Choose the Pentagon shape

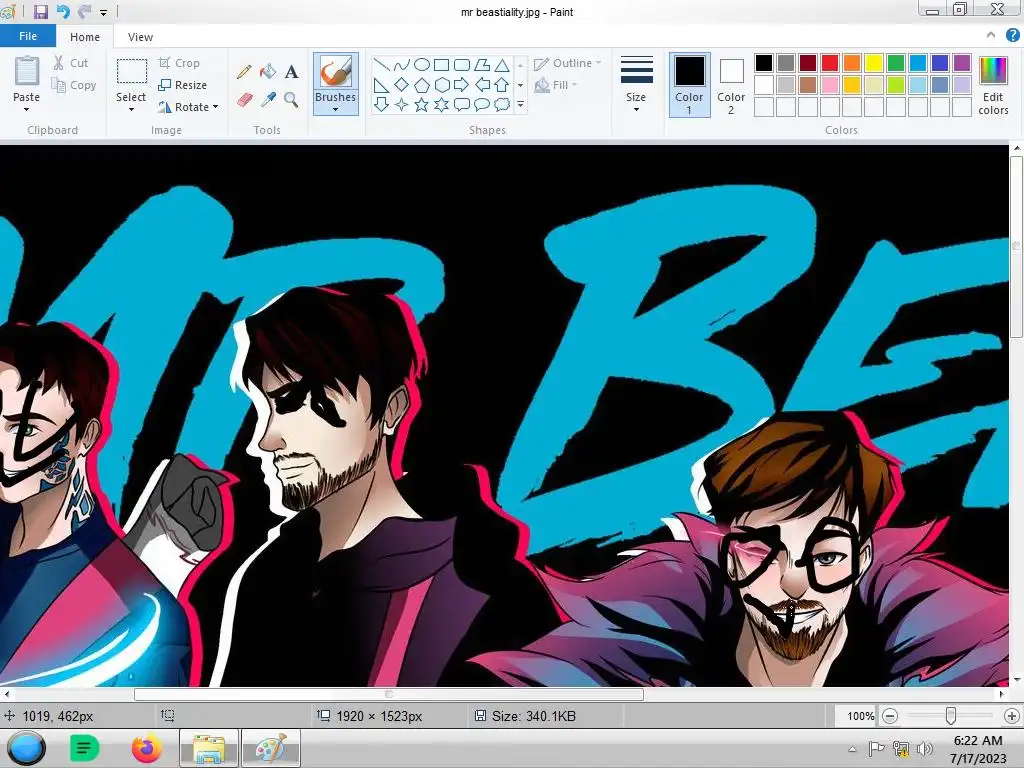[x=422, y=85]
